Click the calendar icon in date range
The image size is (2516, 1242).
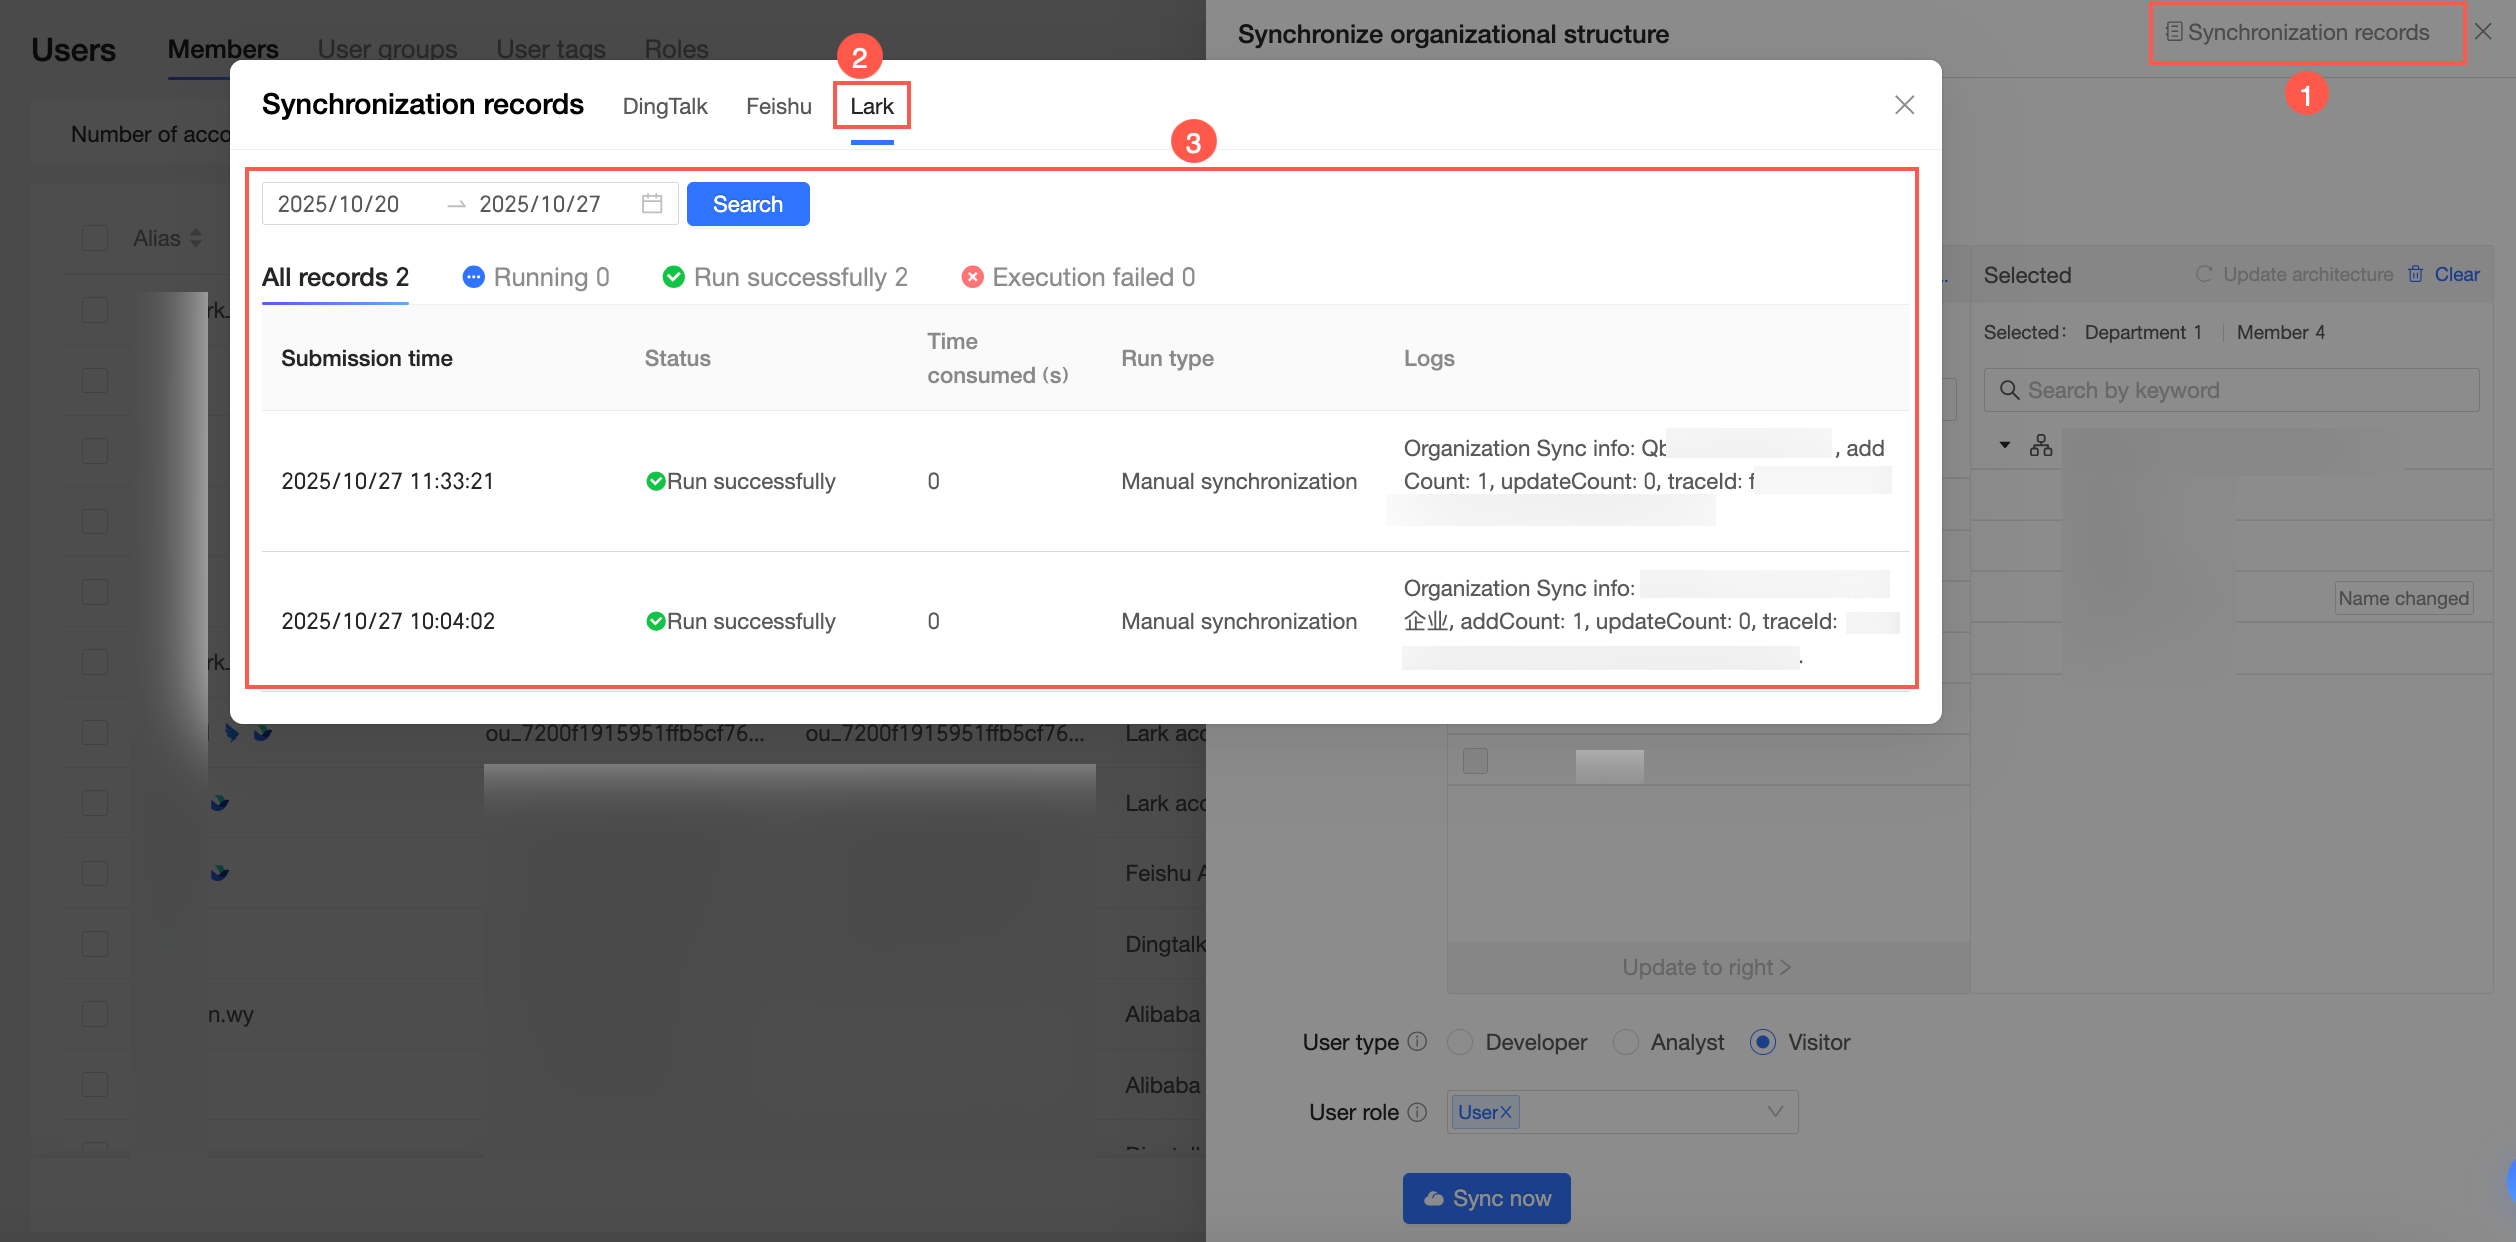tap(652, 204)
